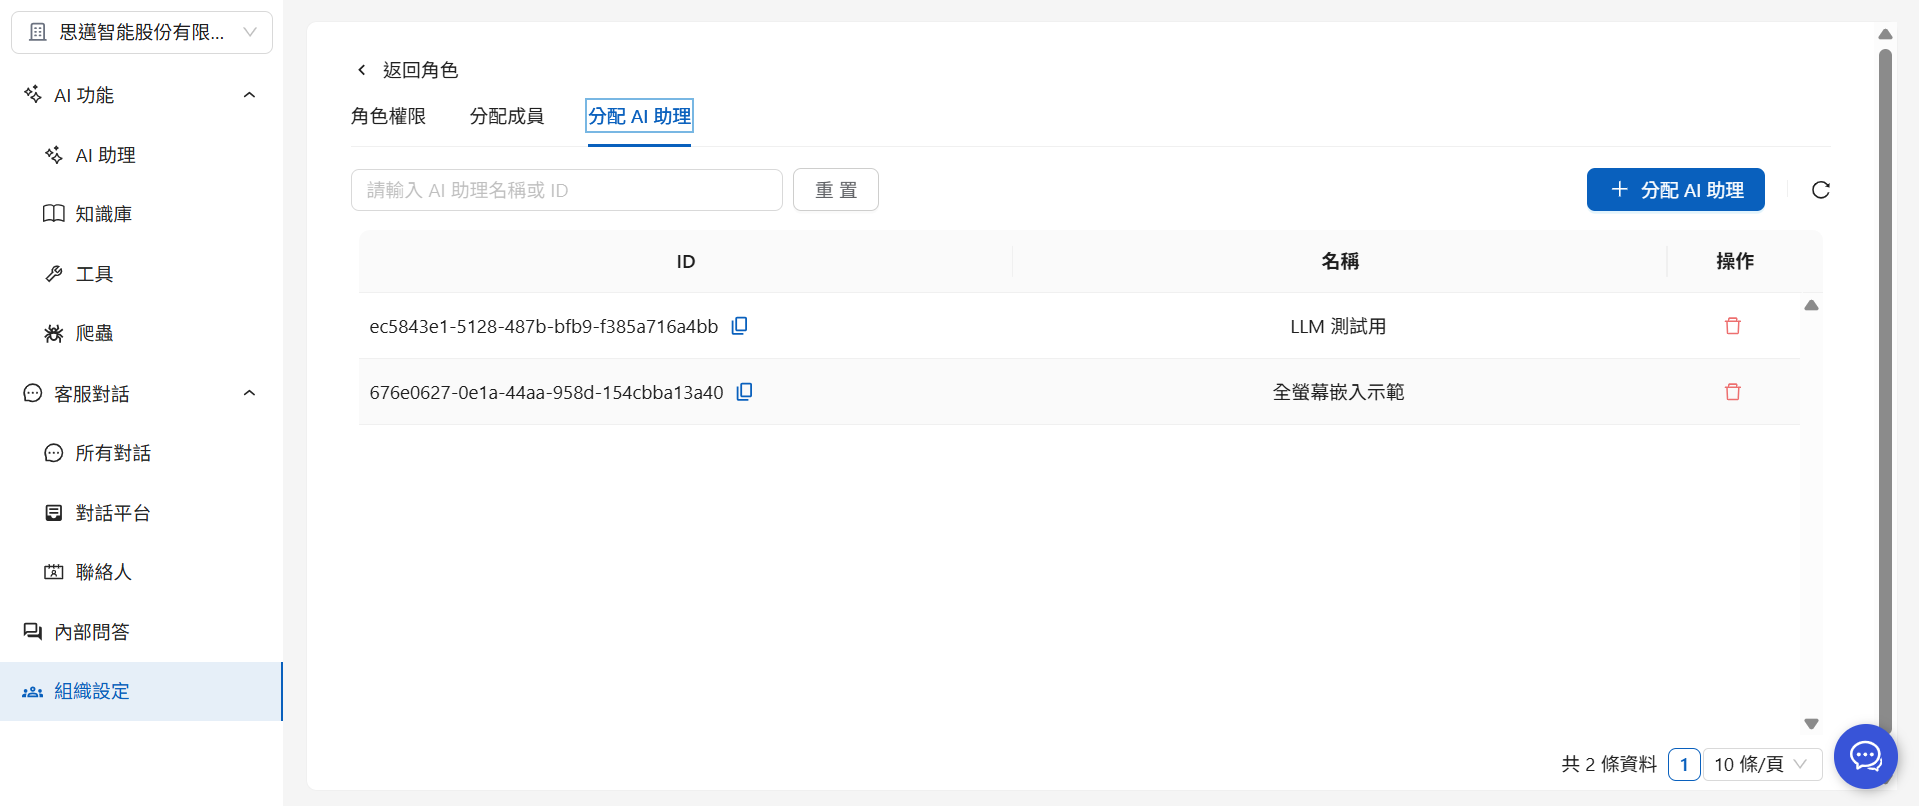1919x806 pixels.
Task: Go back using the 返回角色 arrow
Action: (362, 70)
